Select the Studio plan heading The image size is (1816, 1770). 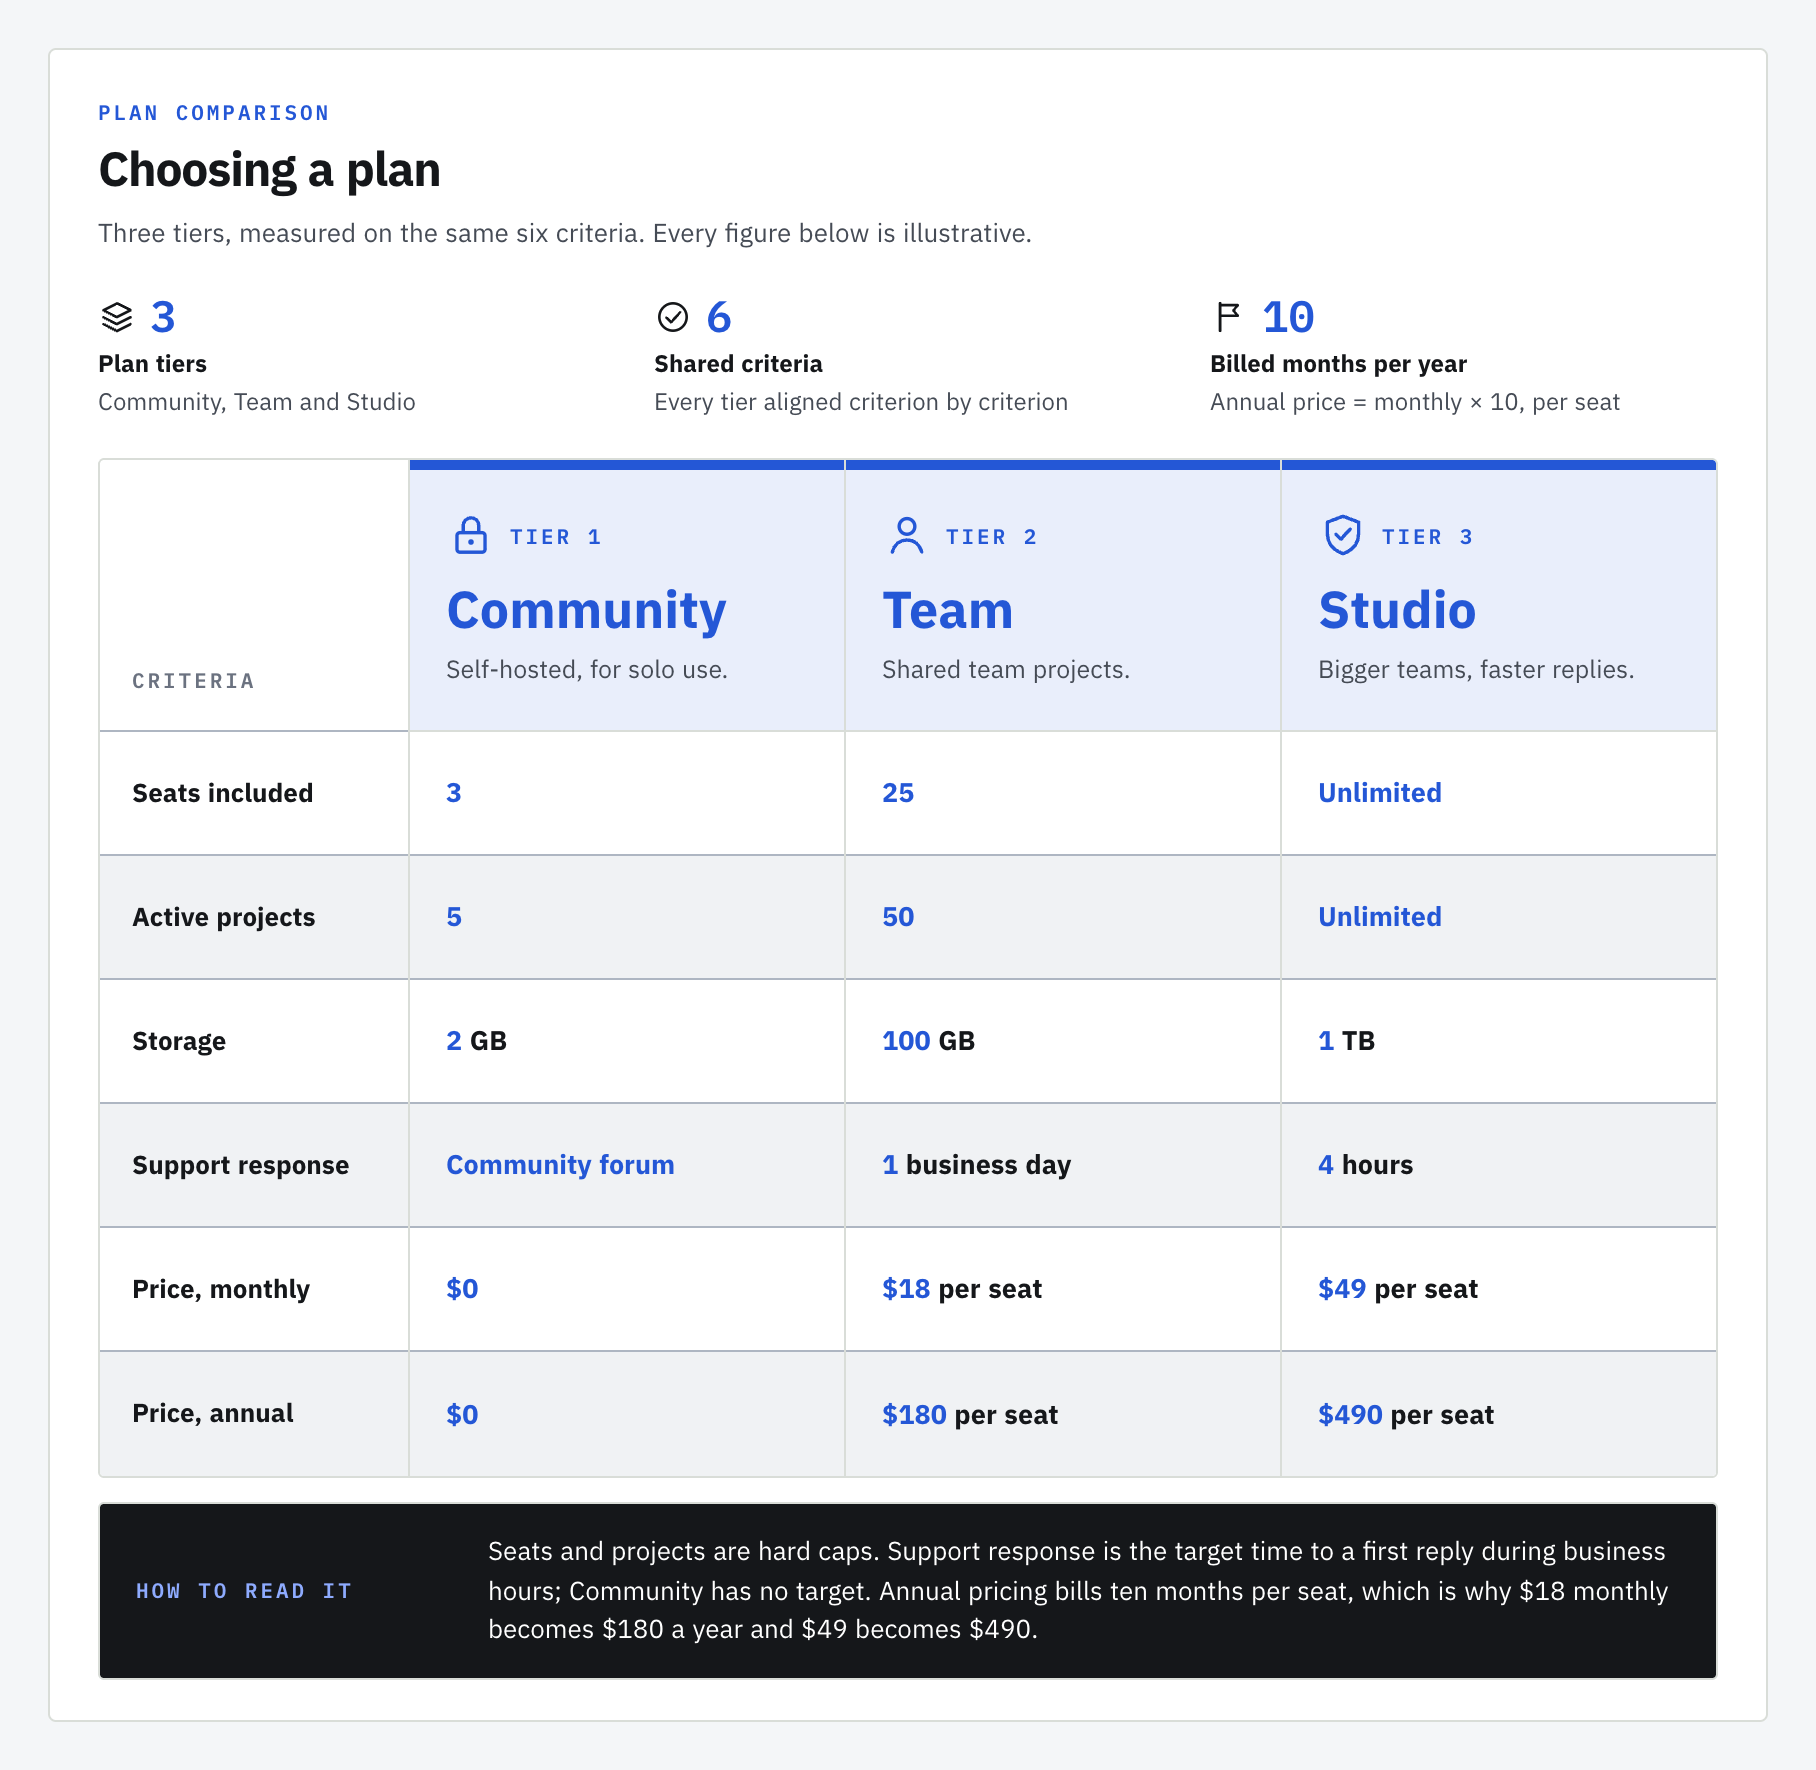[1397, 610]
